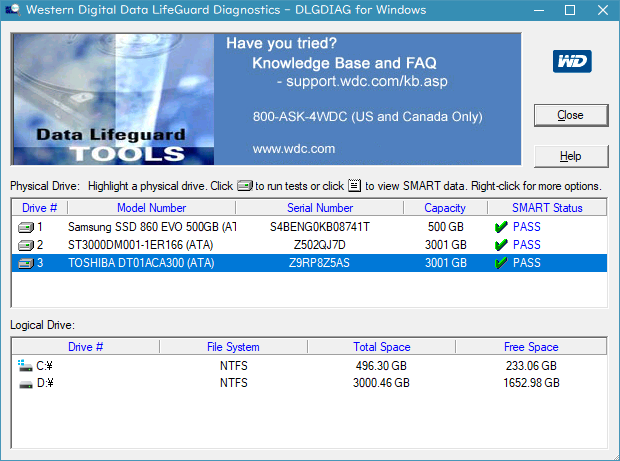620x461 pixels.
Task: Click the 500 GB capacity cell
Action: click(x=446, y=227)
